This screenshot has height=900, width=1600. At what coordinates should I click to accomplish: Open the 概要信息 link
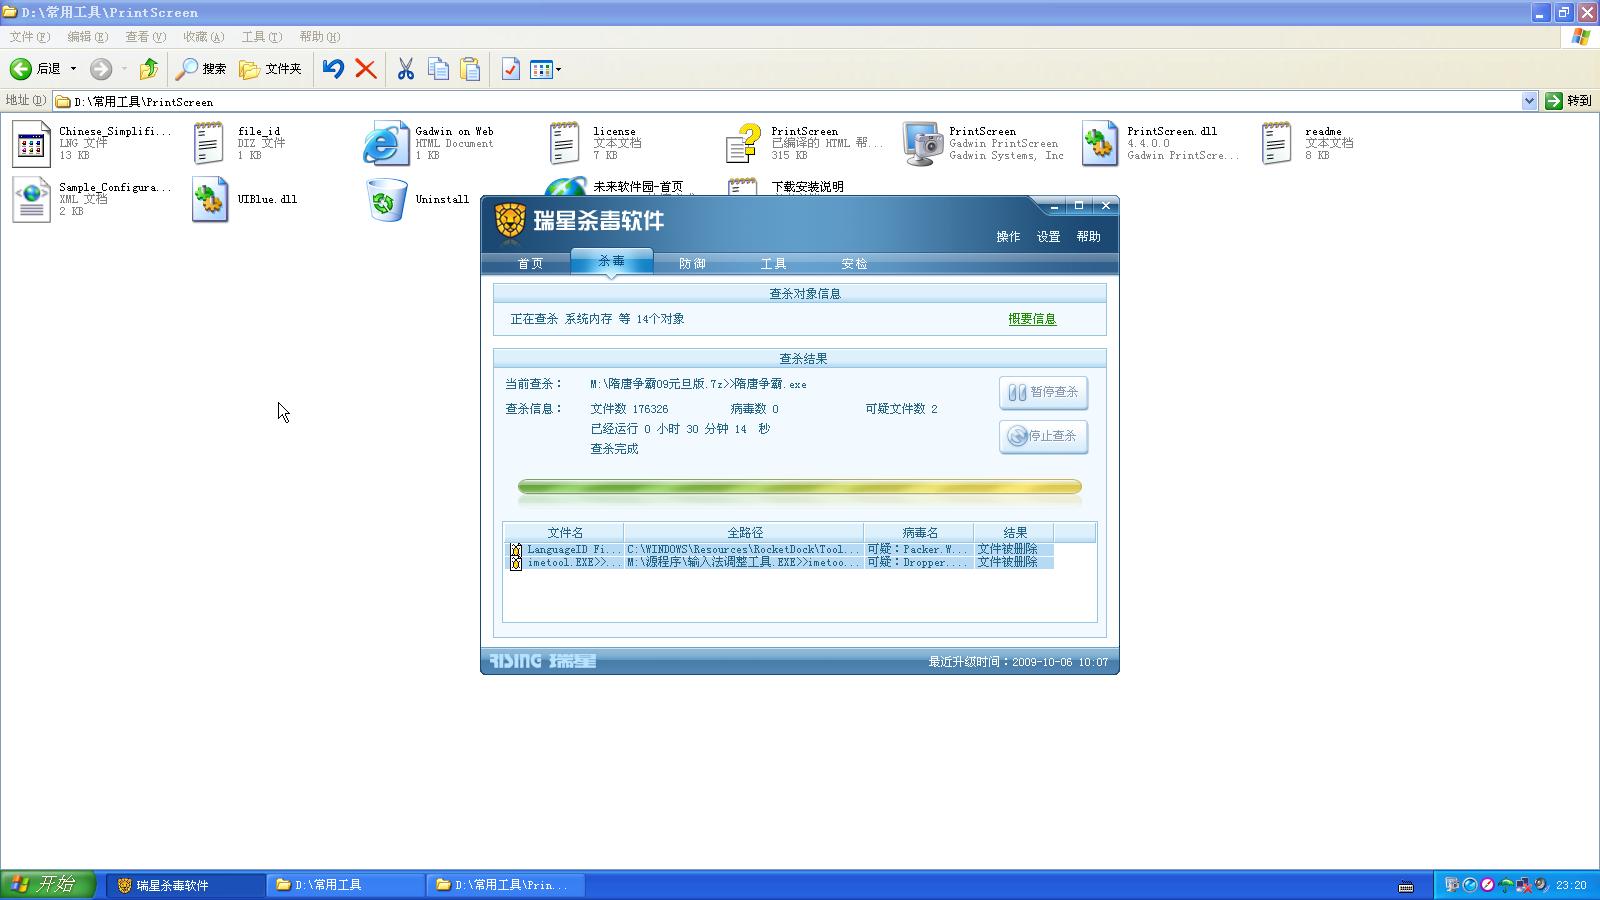coord(1032,319)
